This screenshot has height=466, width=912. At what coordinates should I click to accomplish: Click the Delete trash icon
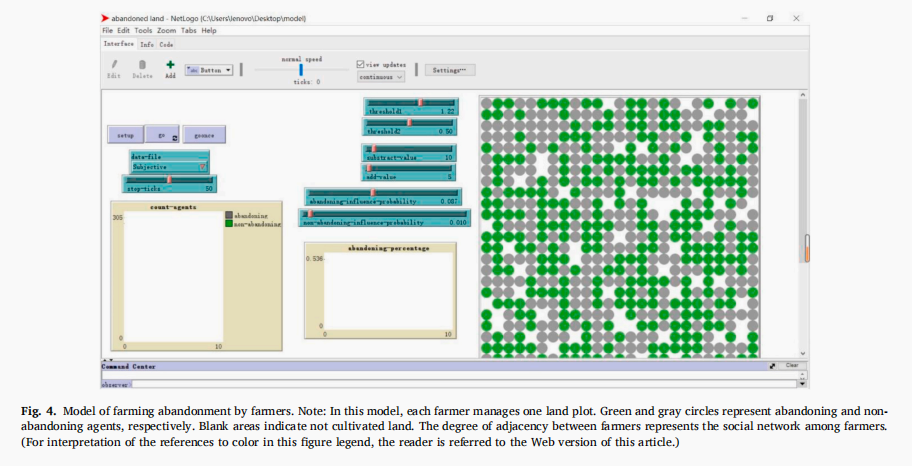142,65
